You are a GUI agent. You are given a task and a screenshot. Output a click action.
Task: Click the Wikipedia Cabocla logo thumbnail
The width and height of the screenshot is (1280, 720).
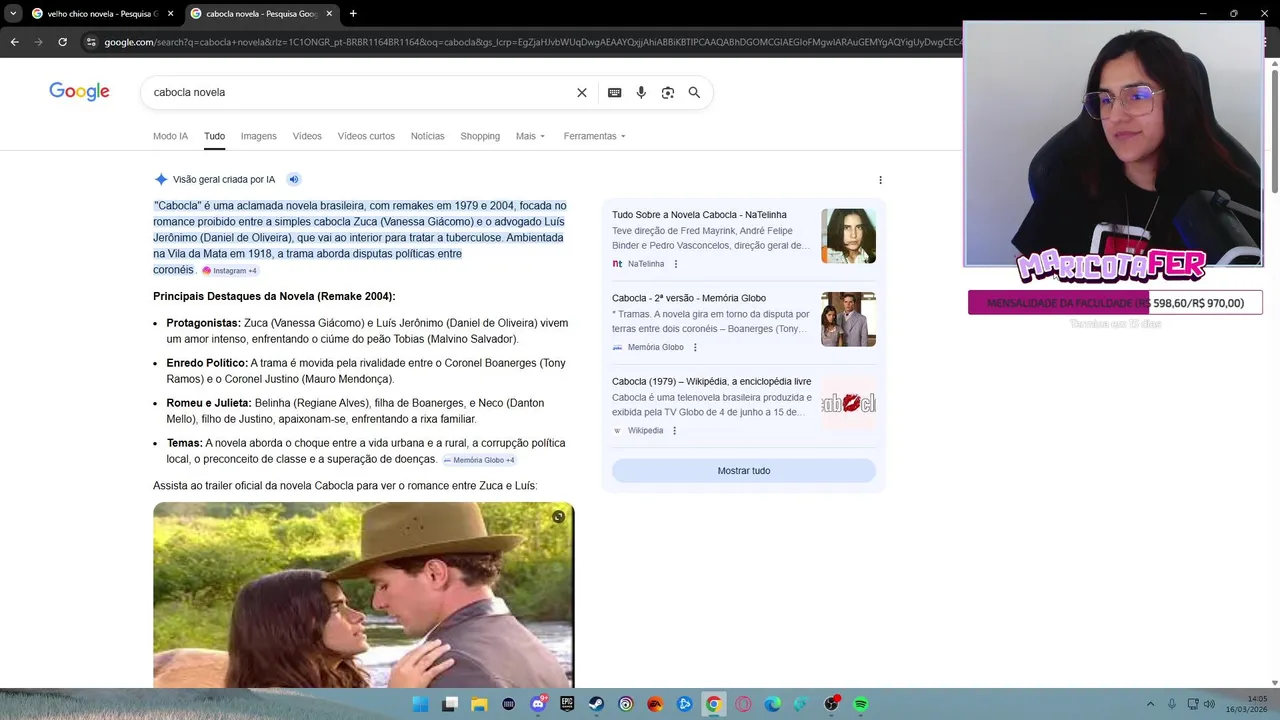tap(848, 403)
